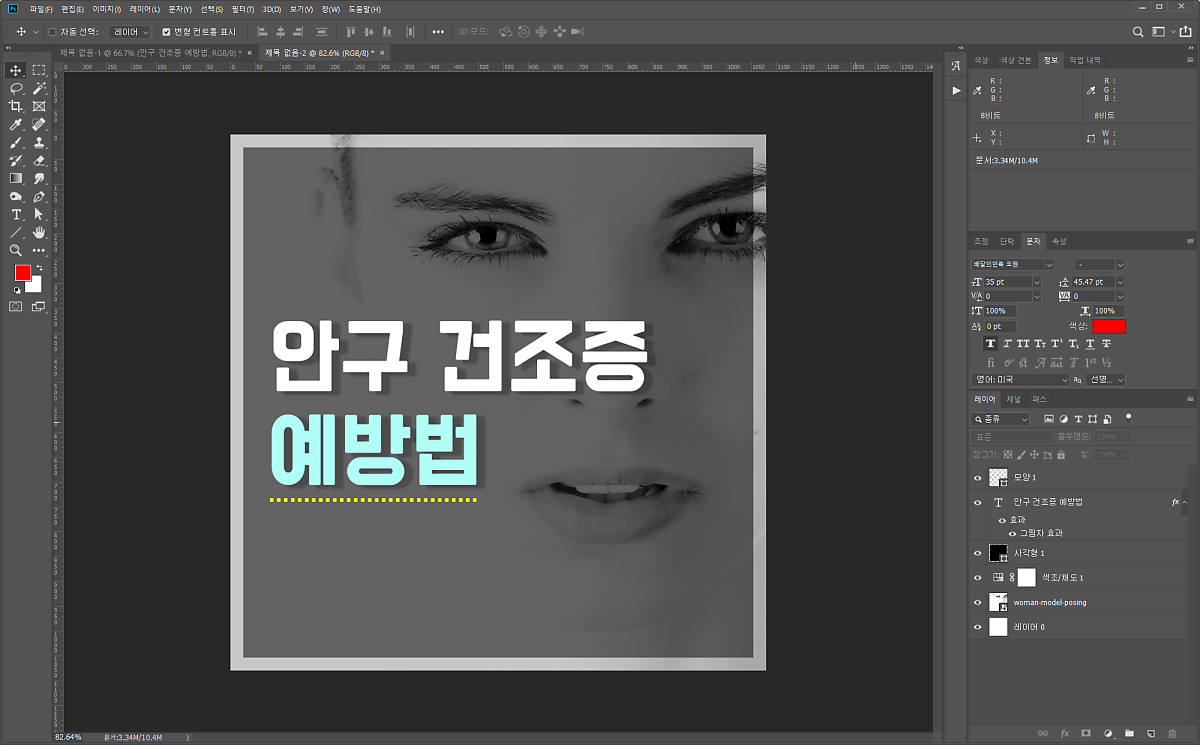The height and width of the screenshot is (745, 1200).
Task: Open the 필터(T) menu
Action: (x=241, y=9)
